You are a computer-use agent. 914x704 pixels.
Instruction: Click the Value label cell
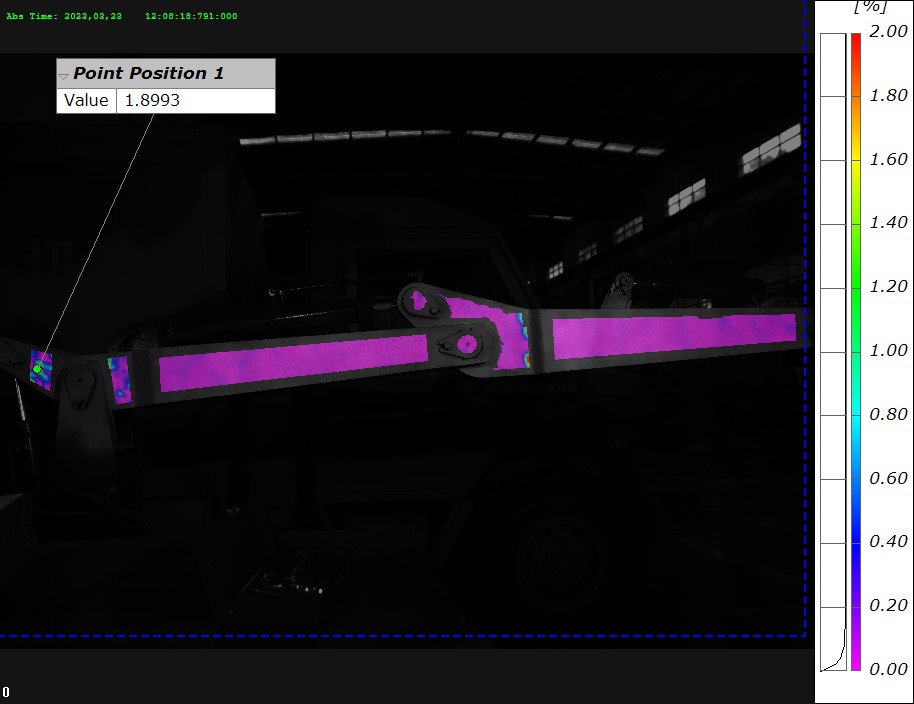coord(86,101)
